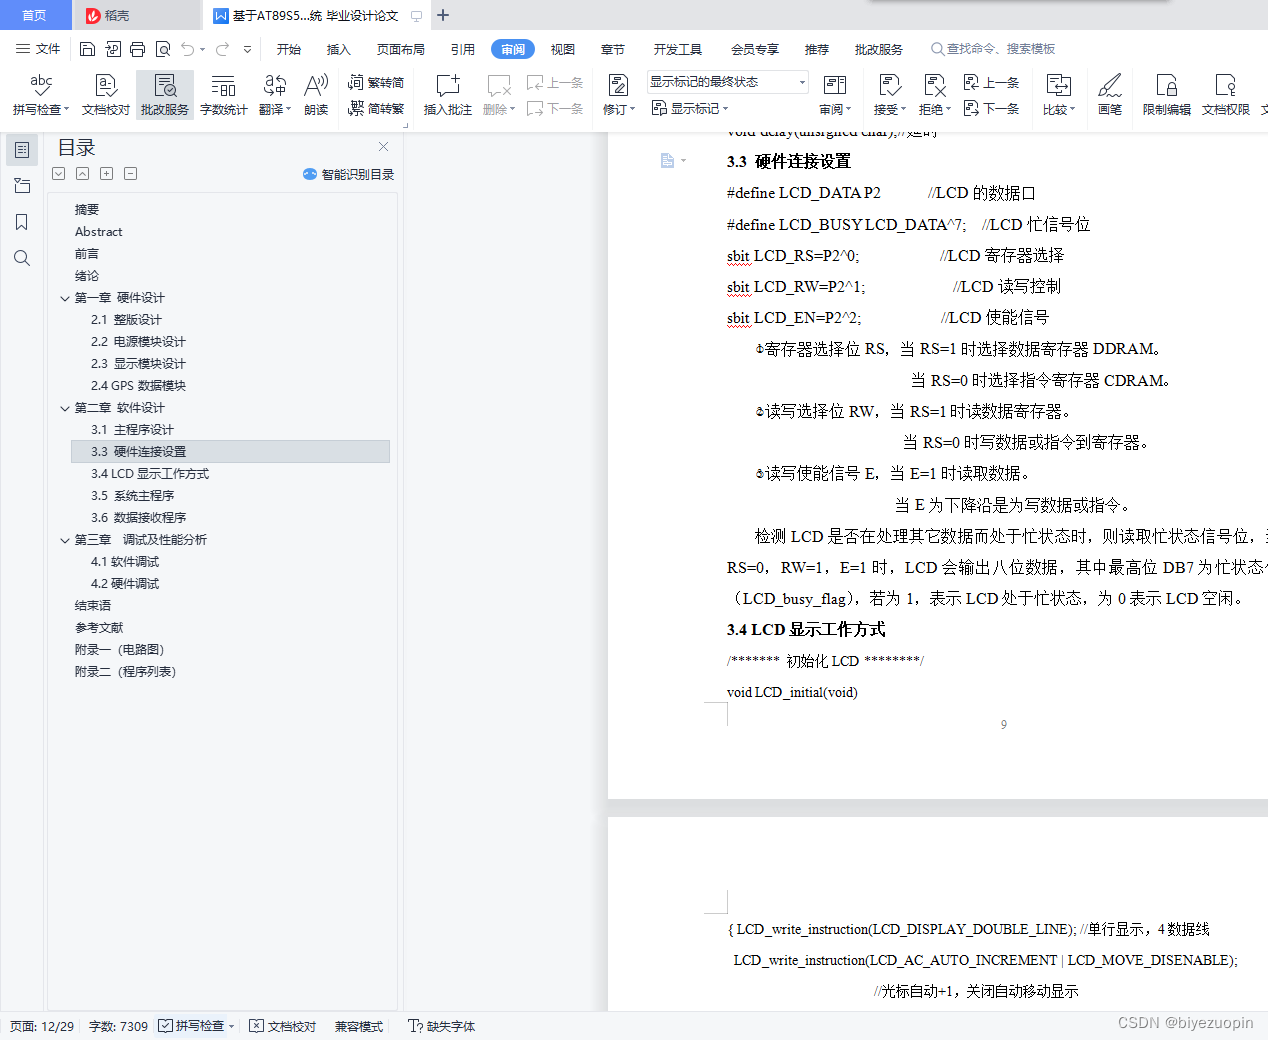Open a new tab with plus button
The image size is (1268, 1040).
pyautogui.click(x=443, y=15)
